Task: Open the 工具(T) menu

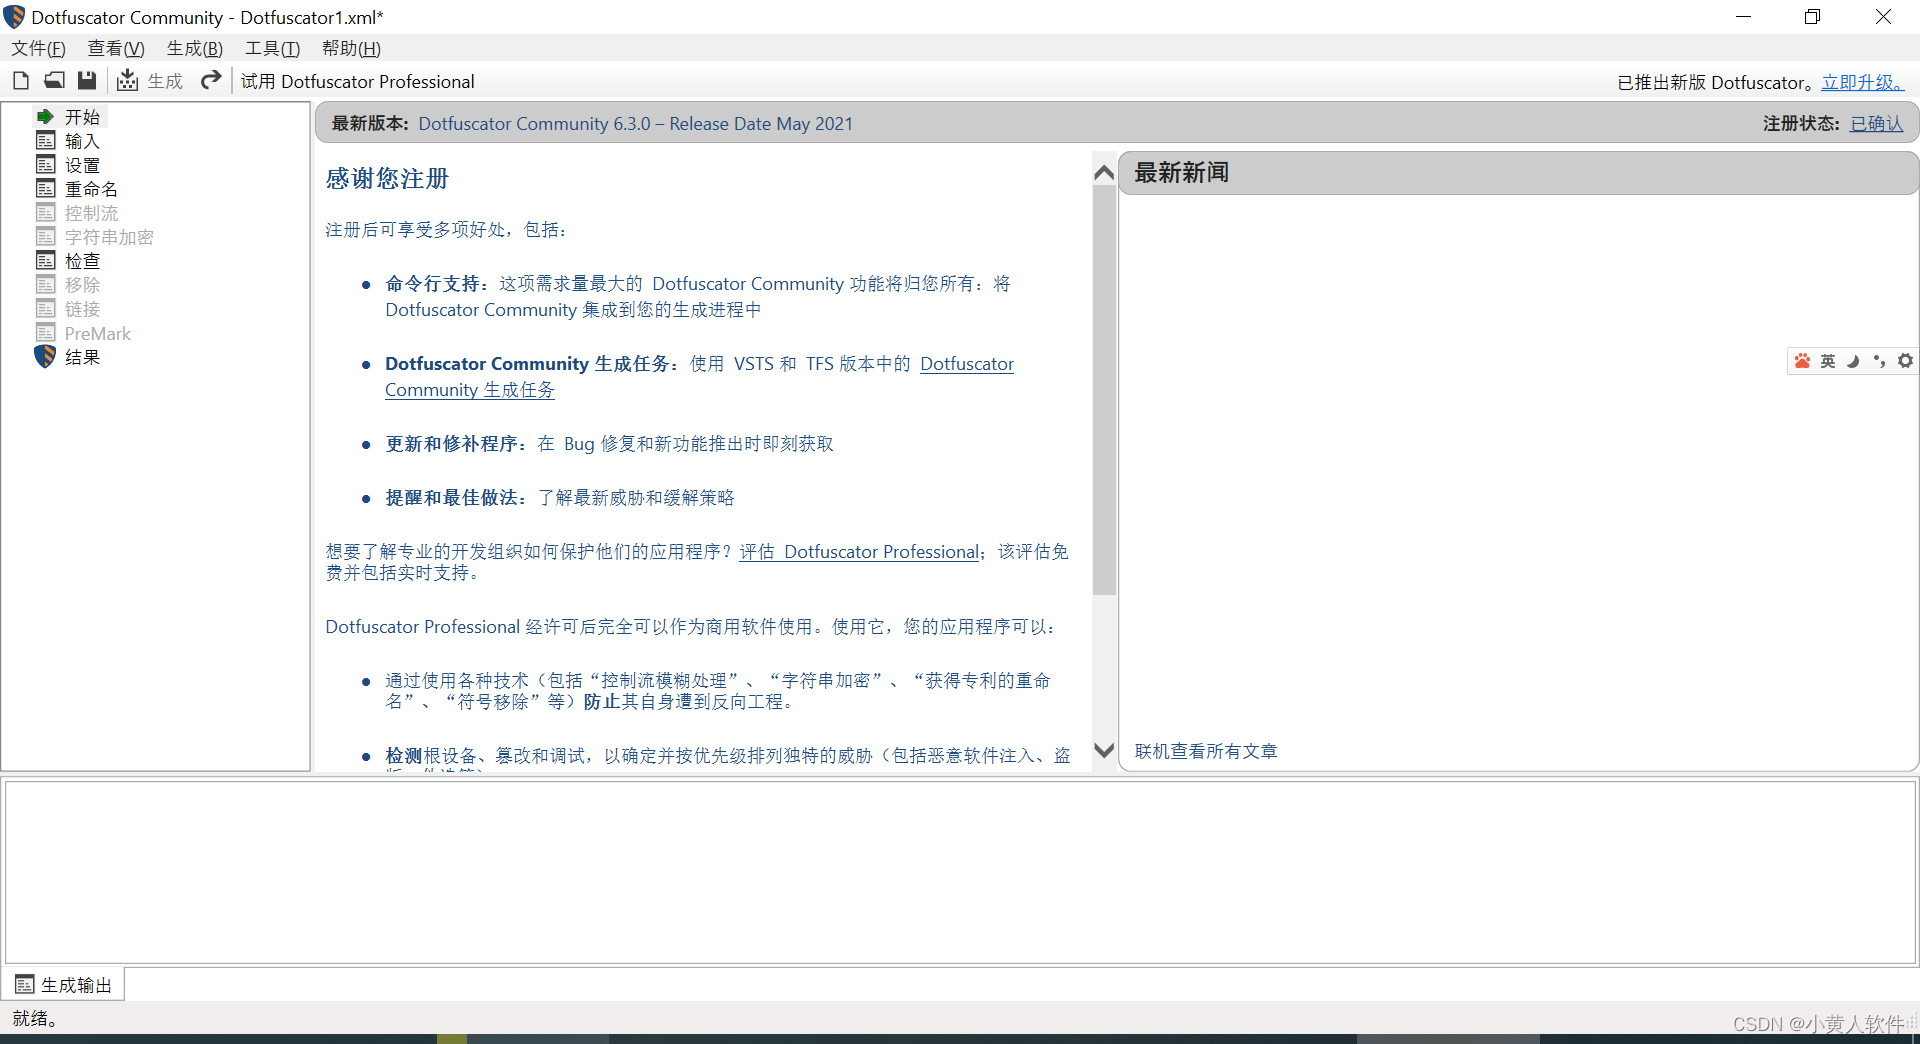Action: point(273,48)
